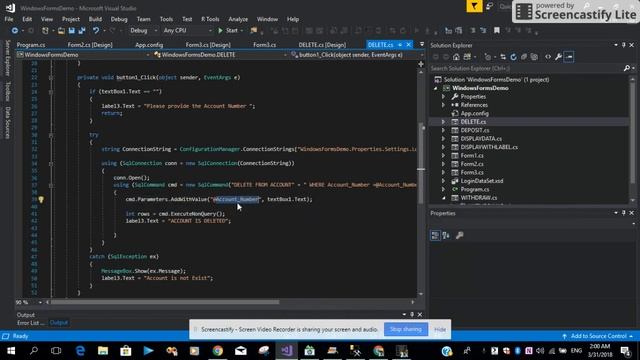The height and width of the screenshot is (360, 640).
Task: Open Microsoft Edge from the taskbar
Action: (80, 351)
